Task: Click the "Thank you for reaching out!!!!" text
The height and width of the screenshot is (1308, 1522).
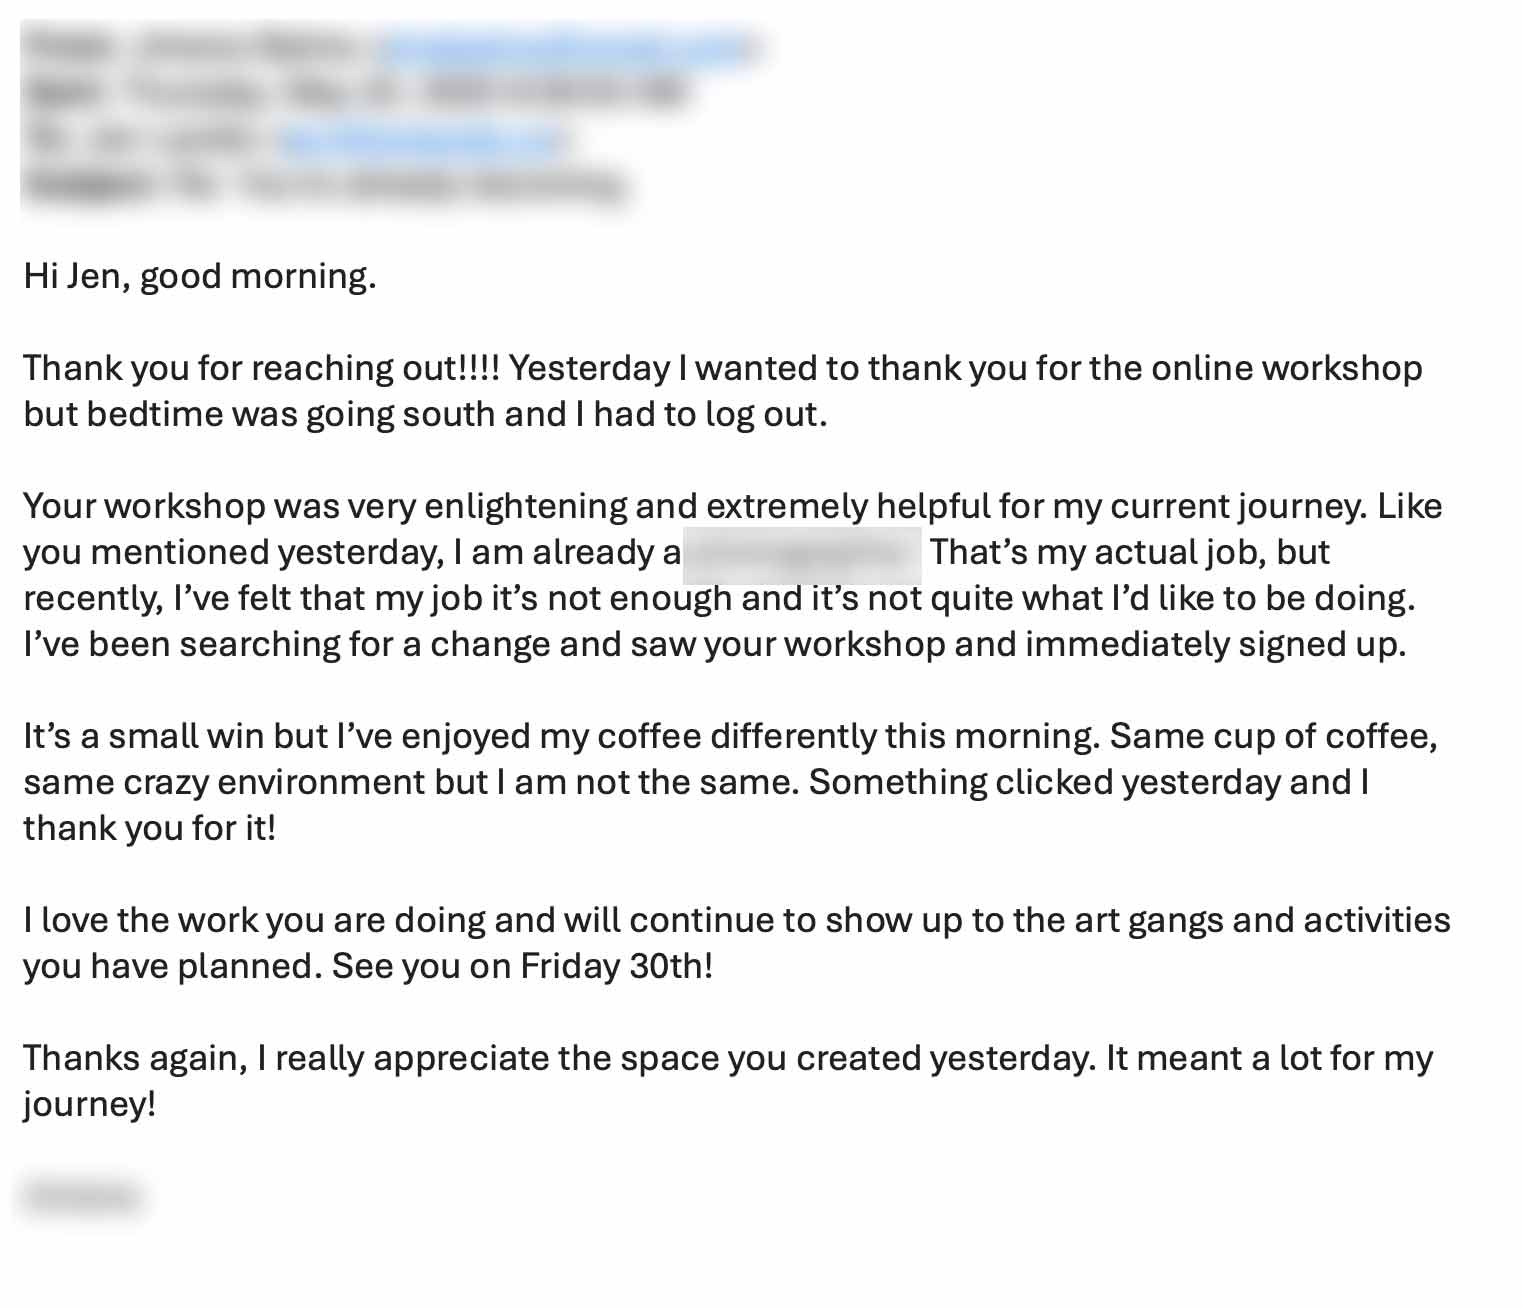Action: click(260, 368)
